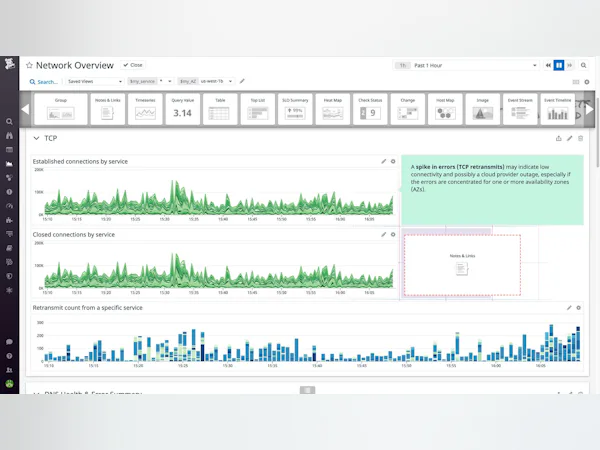Open the exclamation Monitors icon in sidebar

pyautogui.click(x=10, y=192)
